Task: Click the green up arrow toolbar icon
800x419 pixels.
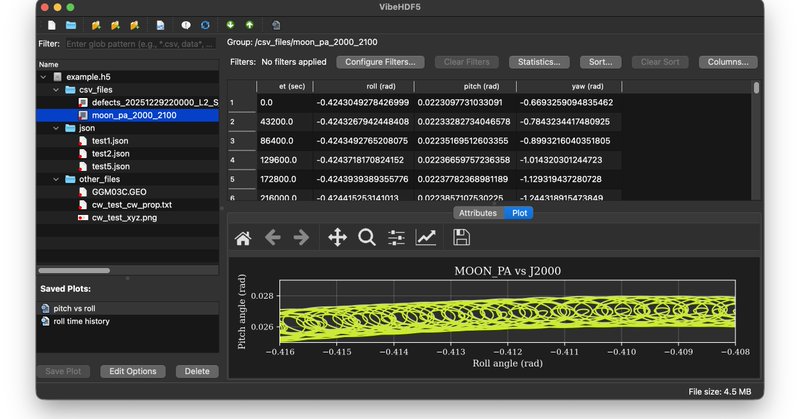Action: 249,24
